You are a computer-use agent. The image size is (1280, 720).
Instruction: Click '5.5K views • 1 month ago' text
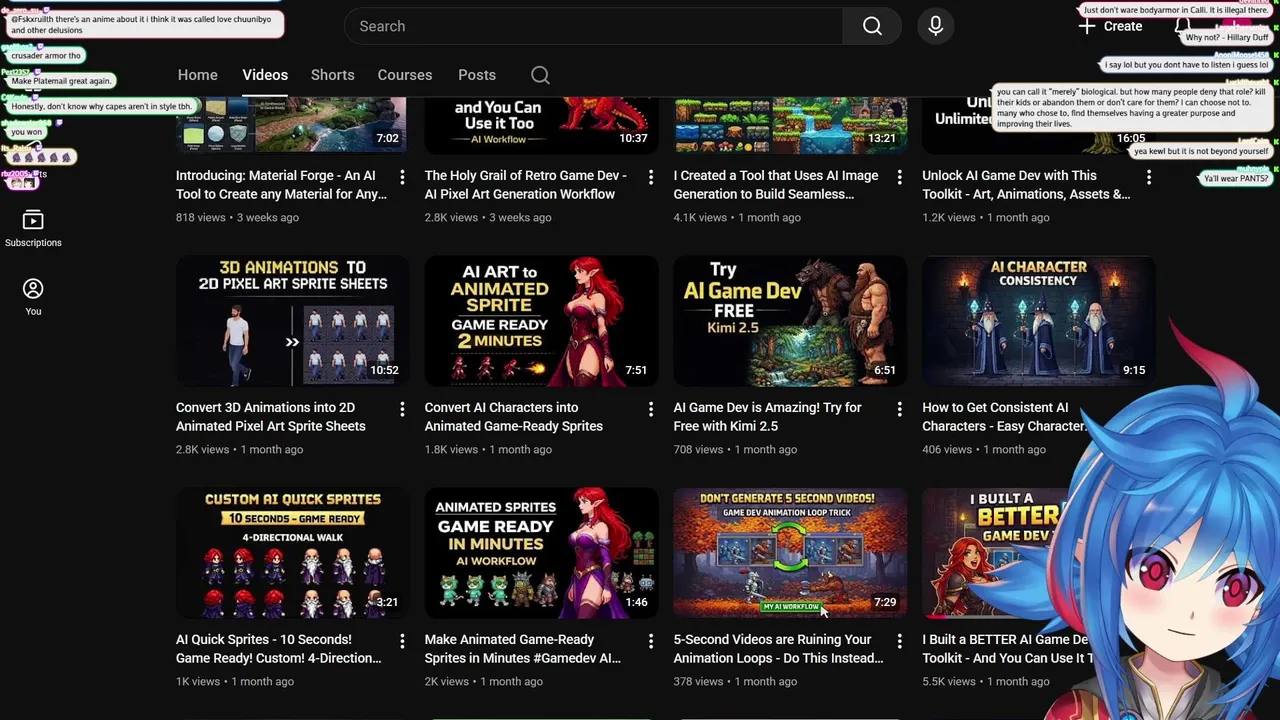click(986, 681)
